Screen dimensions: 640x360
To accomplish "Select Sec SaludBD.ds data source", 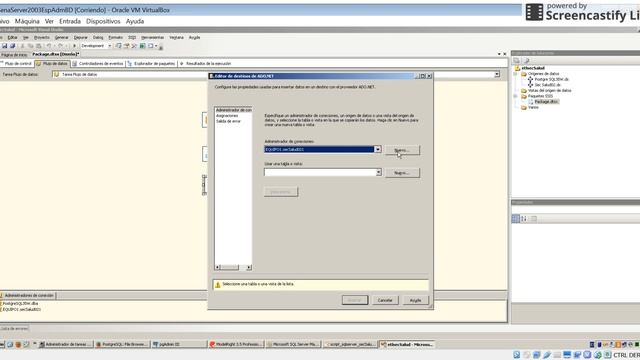I will [x=548, y=85].
